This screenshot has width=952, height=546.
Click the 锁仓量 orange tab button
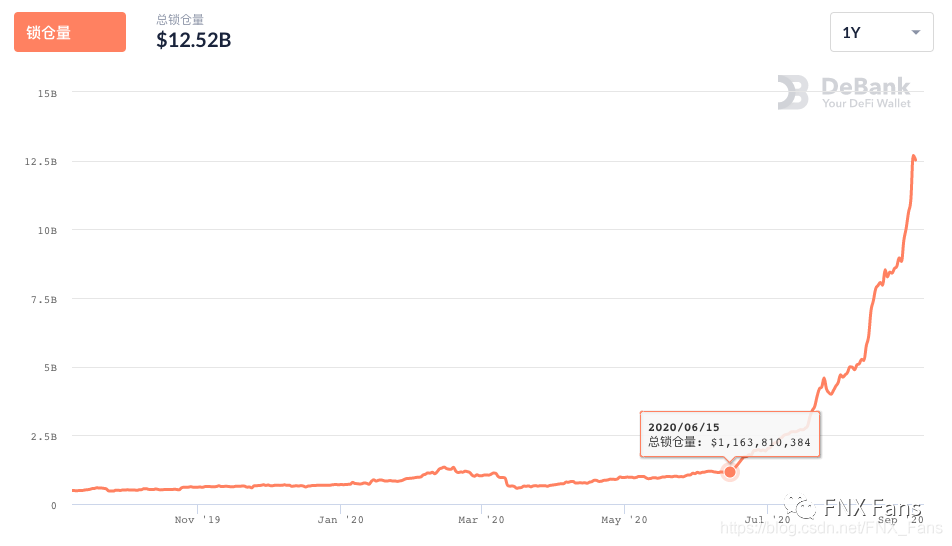70,32
